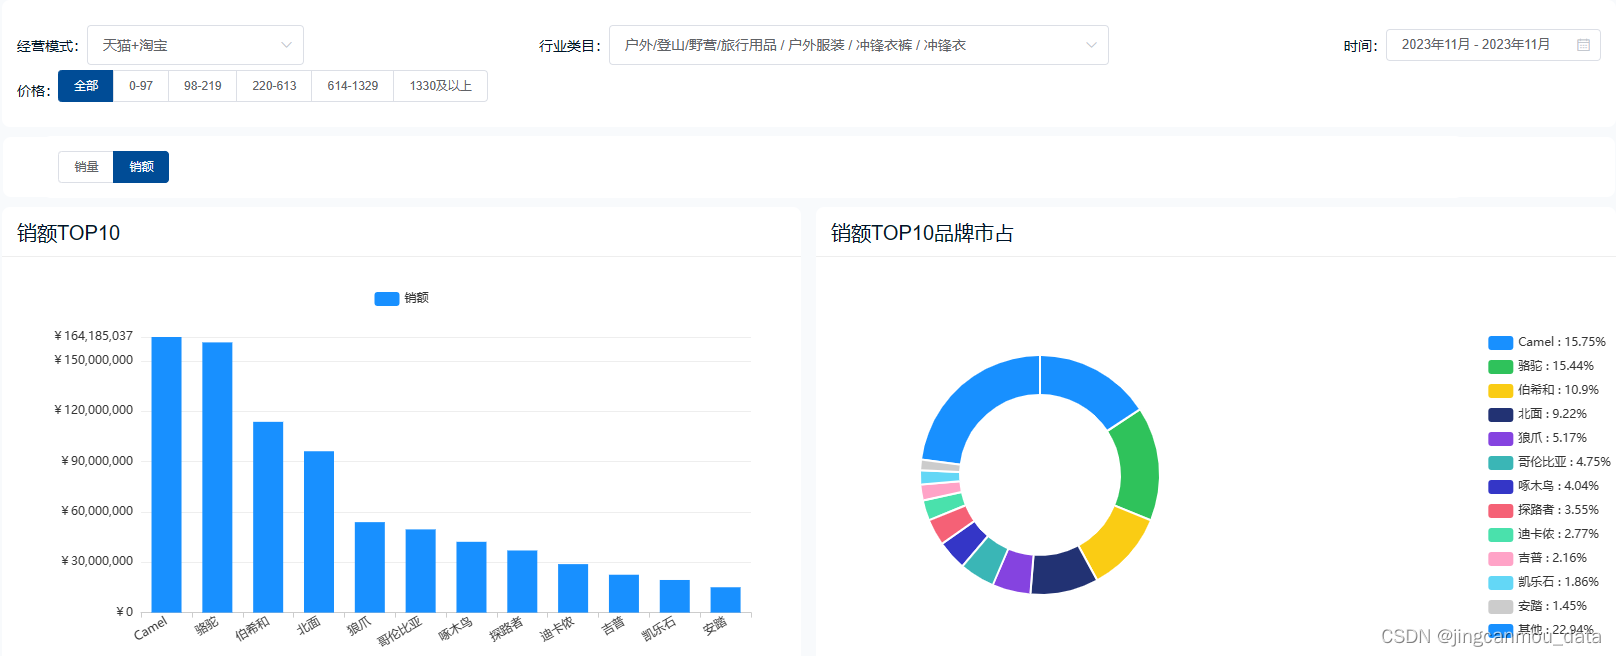
Task: Open the calendar icon in date field
Action: click(x=1583, y=45)
